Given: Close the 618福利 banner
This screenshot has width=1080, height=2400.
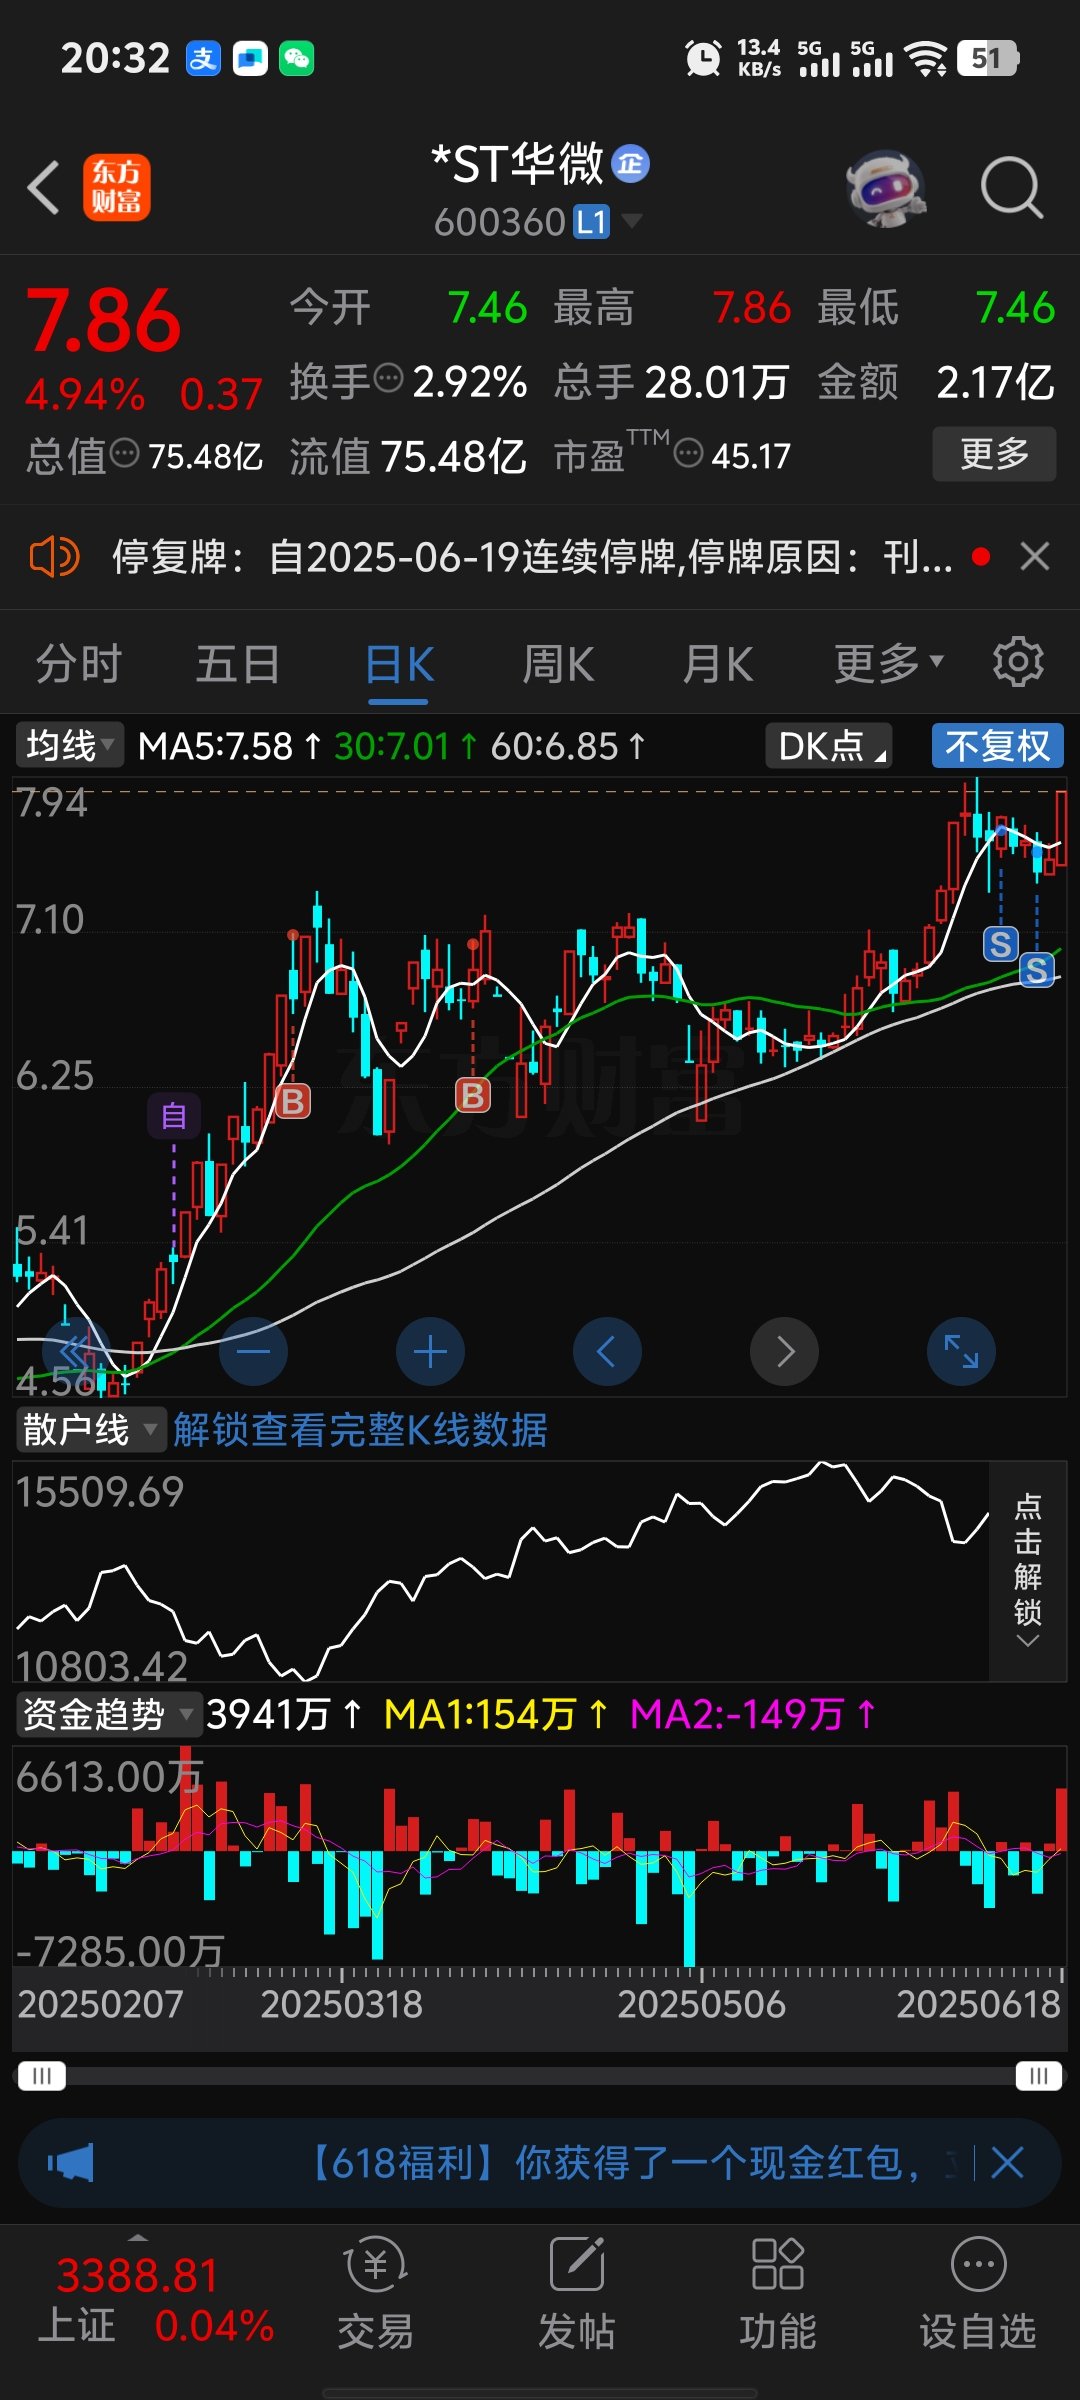Looking at the screenshot, I should click(1007, 2163).
